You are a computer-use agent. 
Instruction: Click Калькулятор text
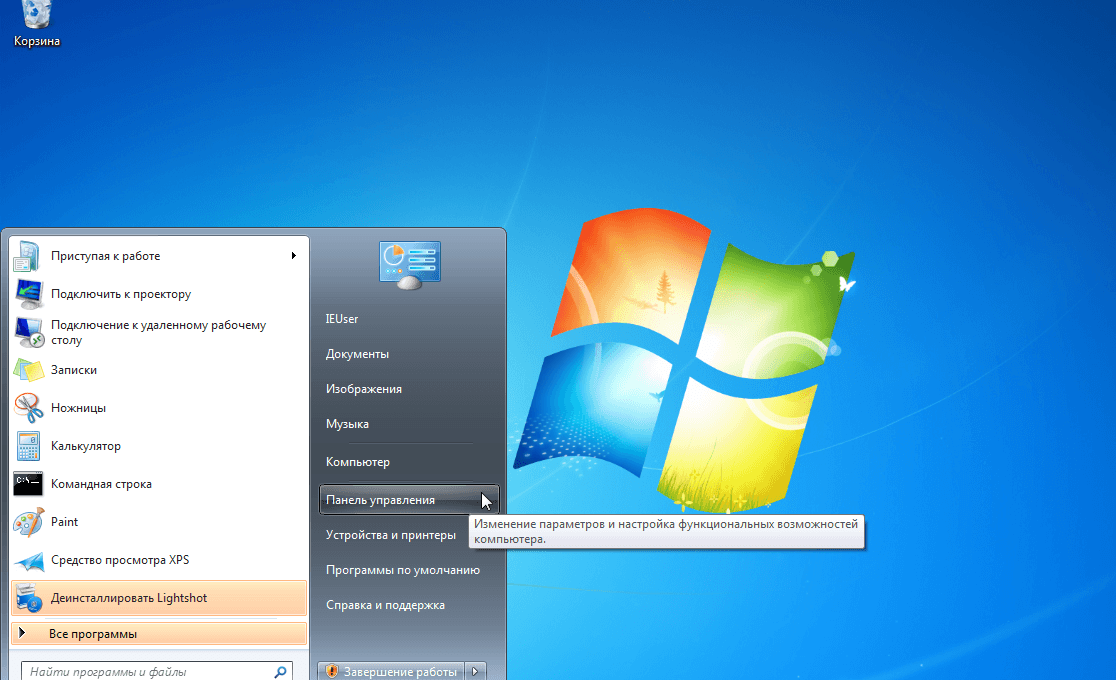click(x=85, y=446)
